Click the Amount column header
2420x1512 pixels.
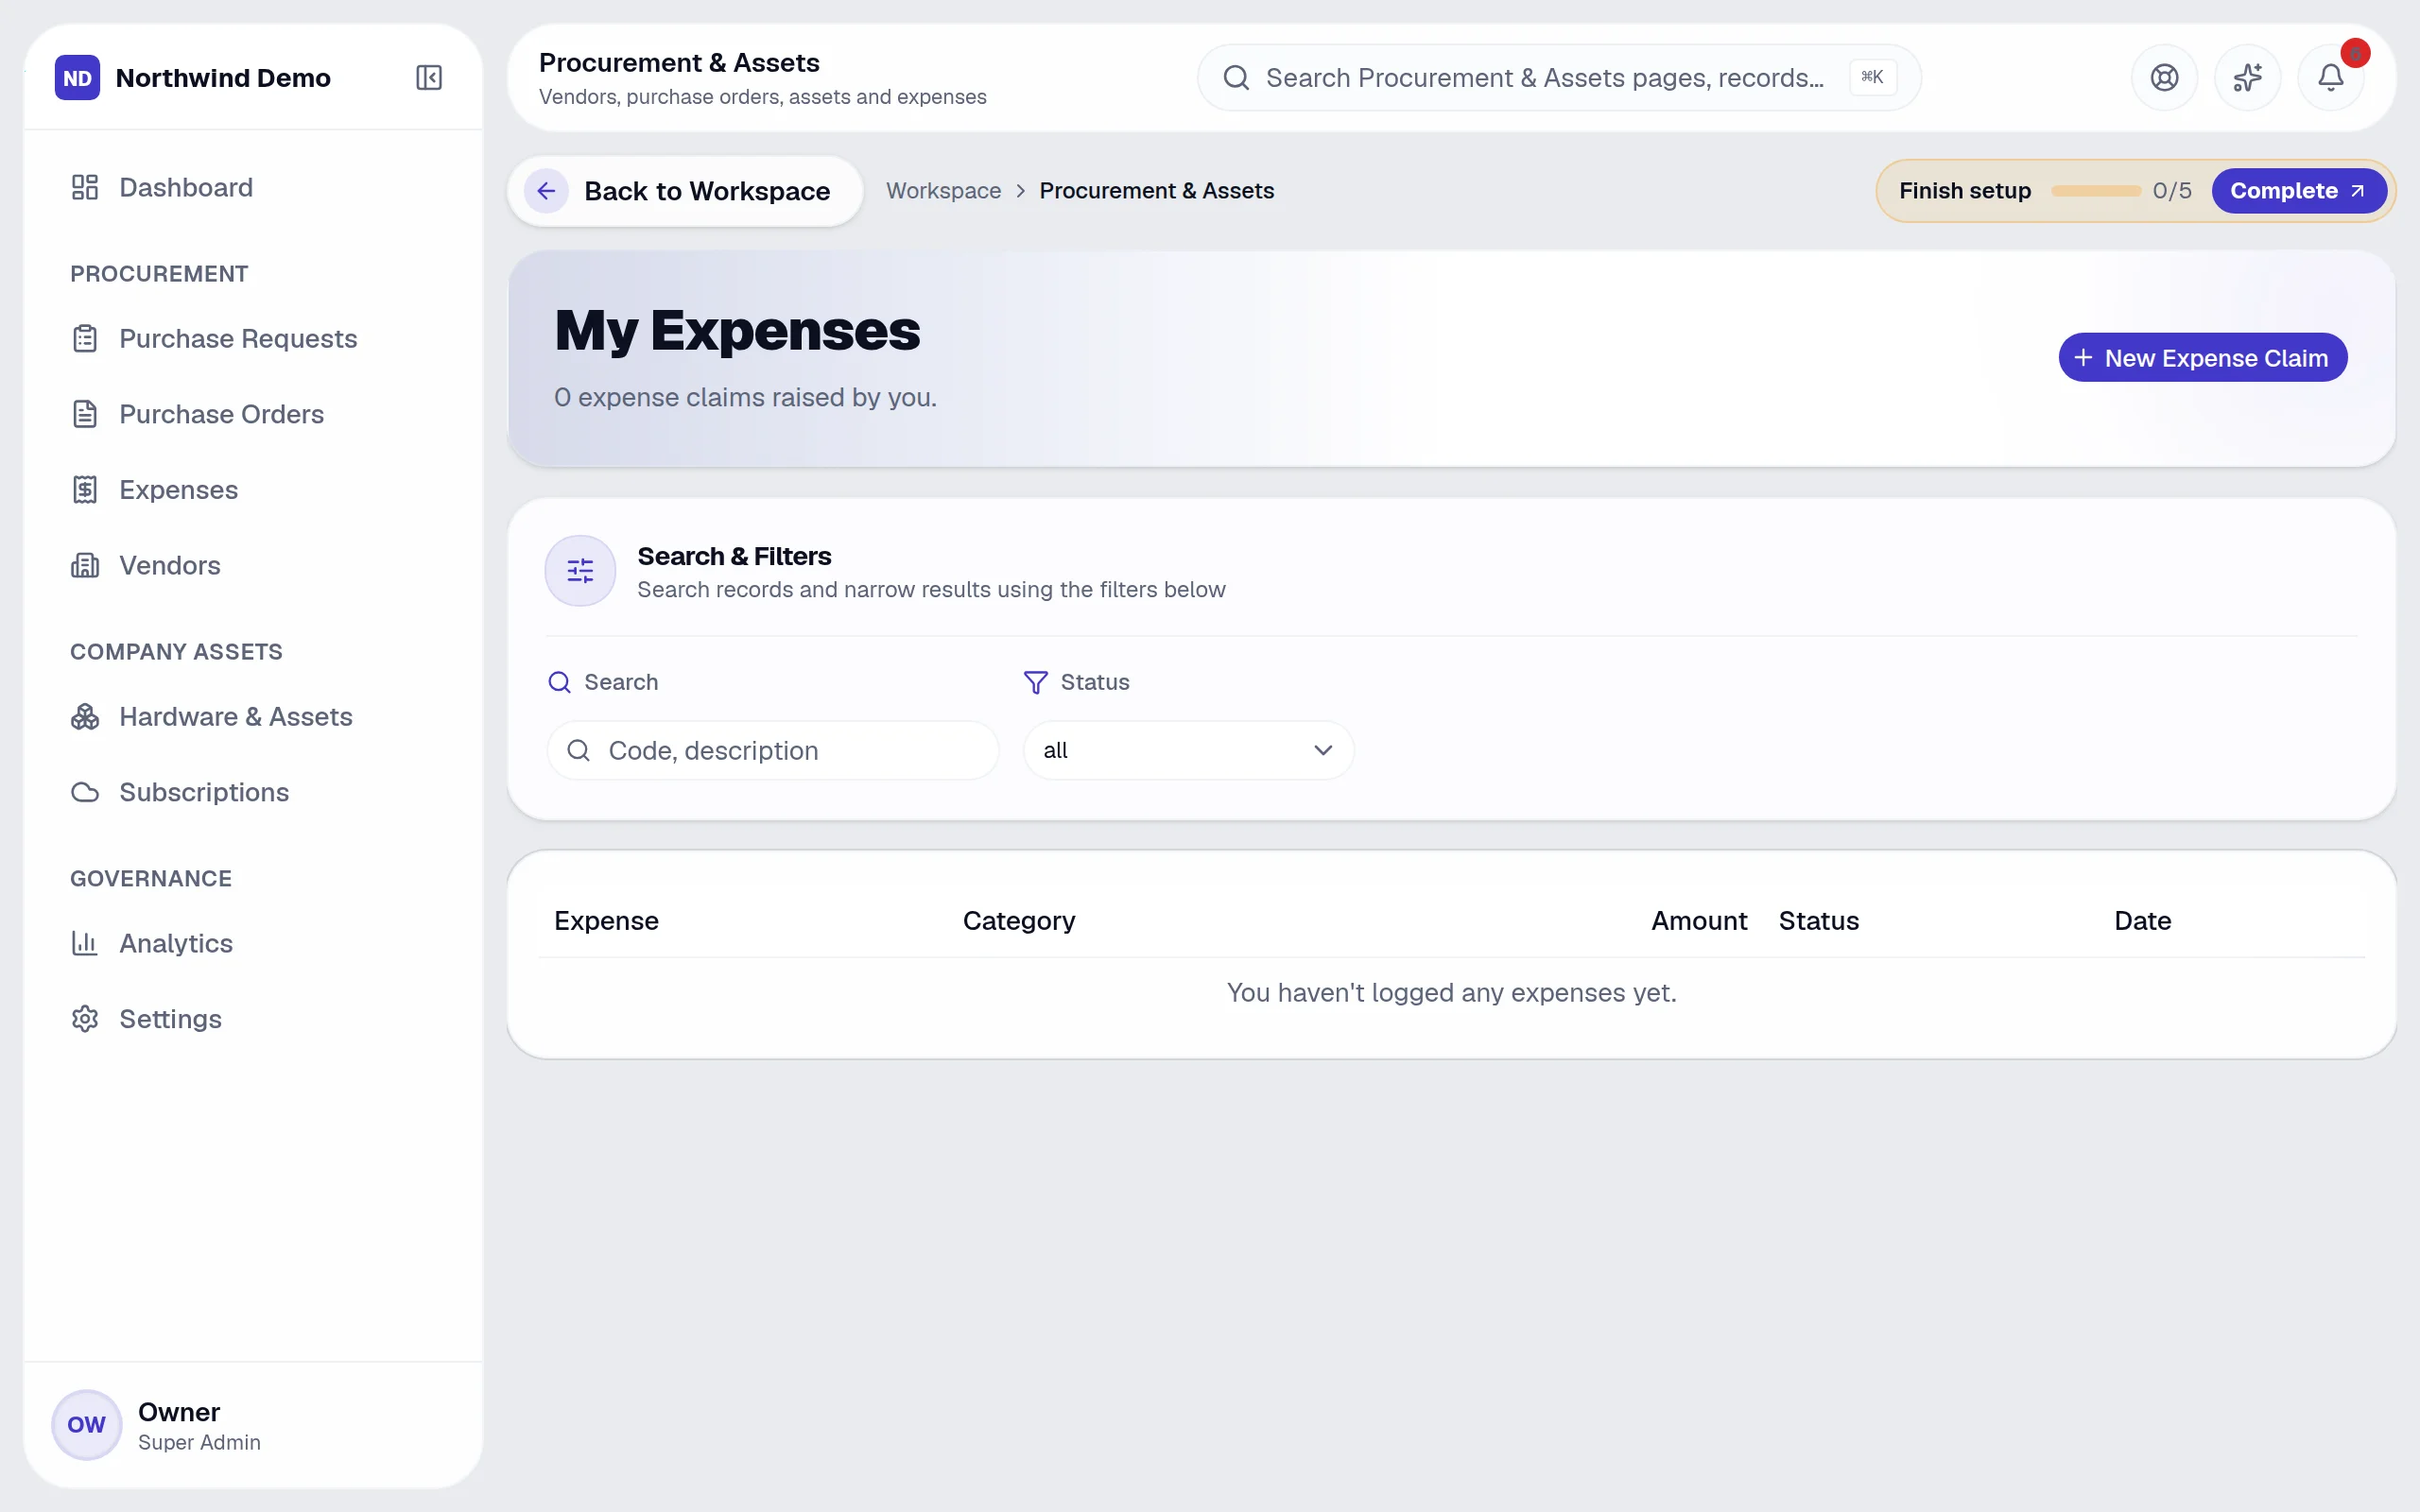click(1698, 921)
